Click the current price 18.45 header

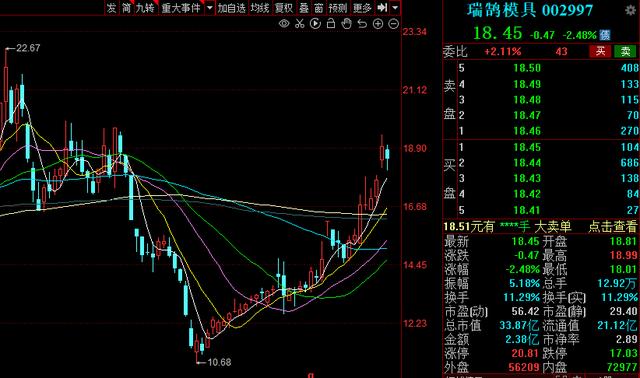pyautogui.click(x=498, y=33)
